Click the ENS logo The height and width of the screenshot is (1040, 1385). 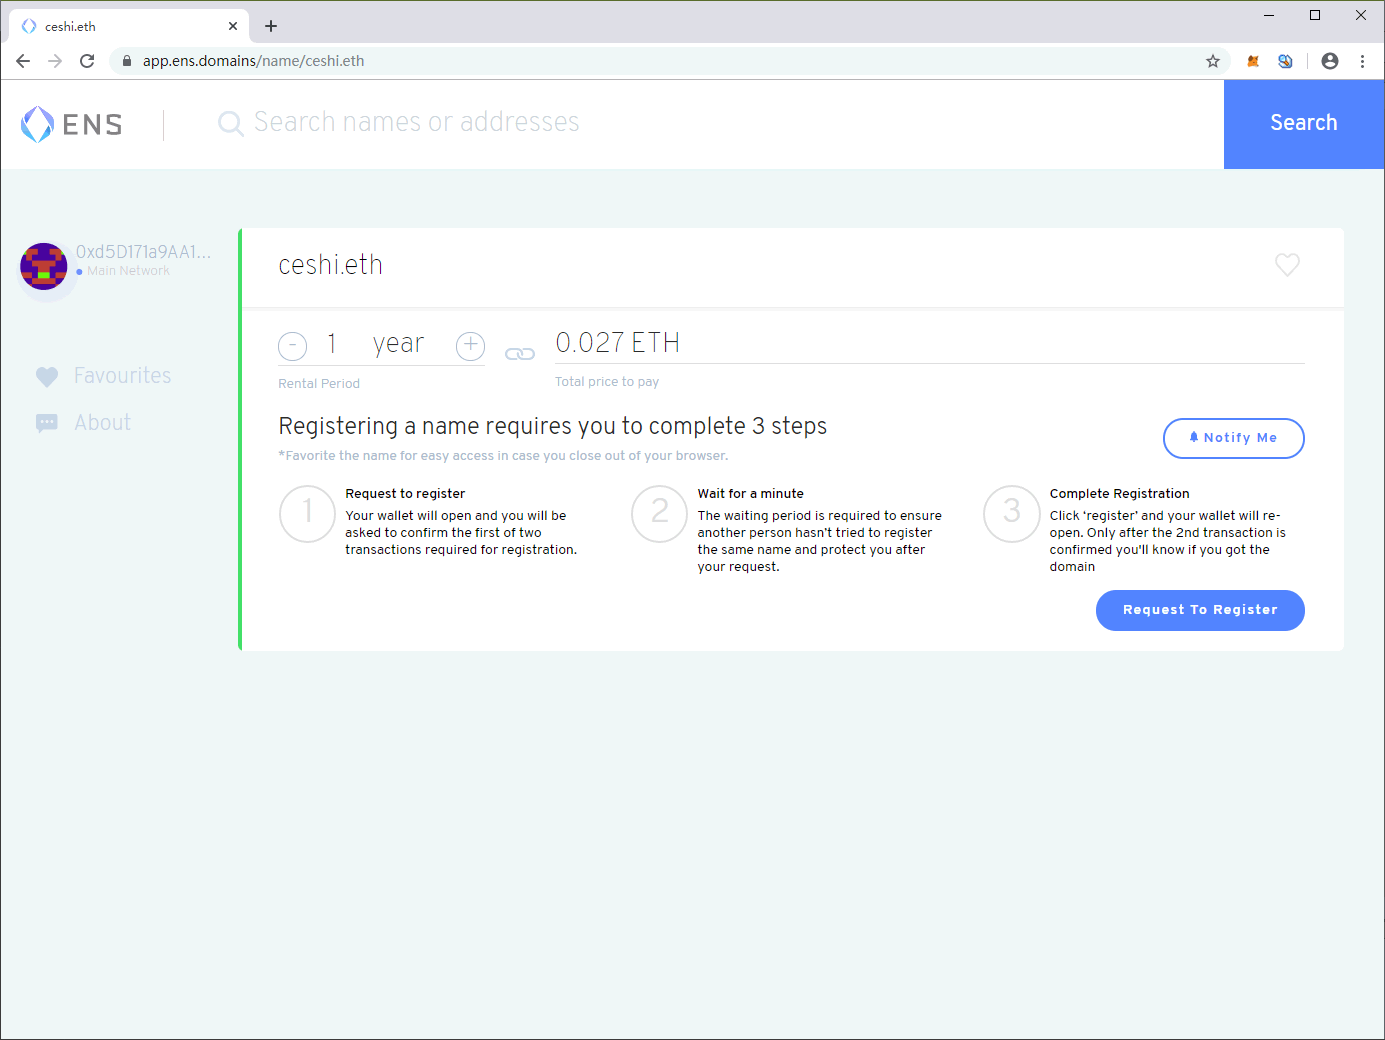pyautogui.click(x=72, y=124)
